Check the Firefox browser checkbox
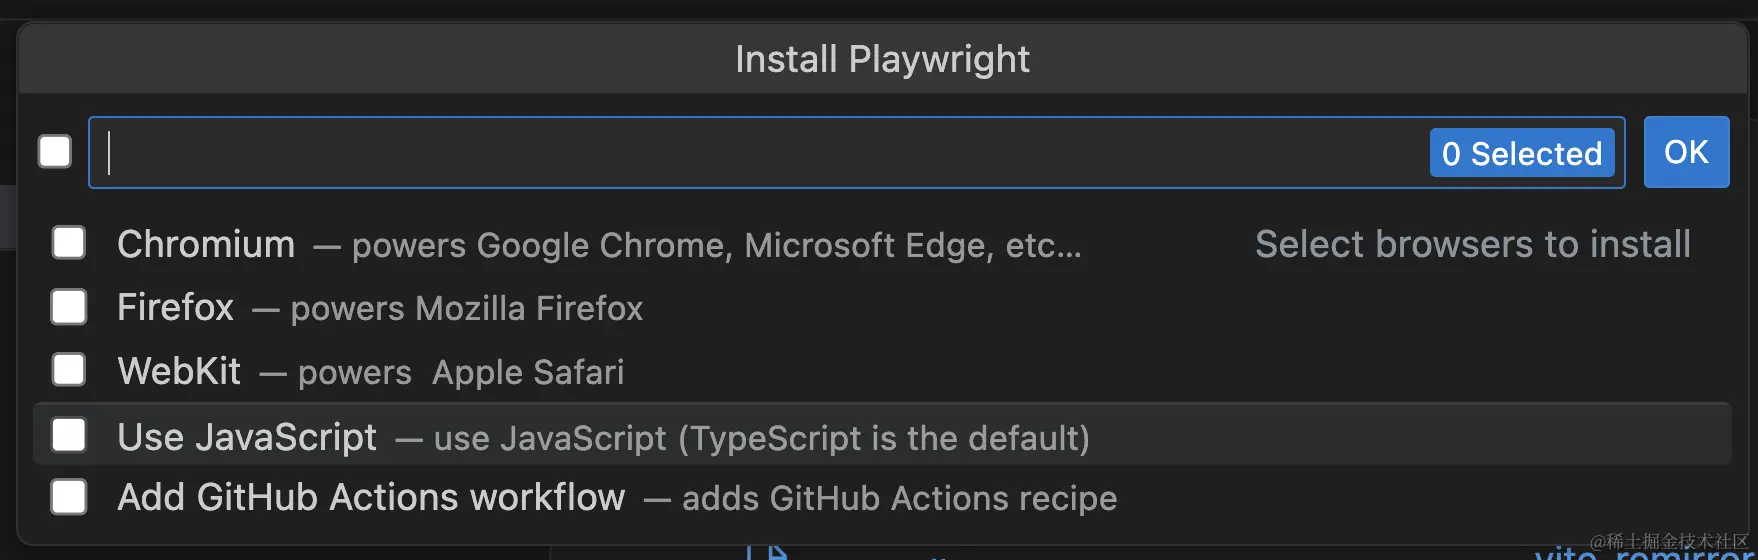1758x560 pixels. coord(69,307)
